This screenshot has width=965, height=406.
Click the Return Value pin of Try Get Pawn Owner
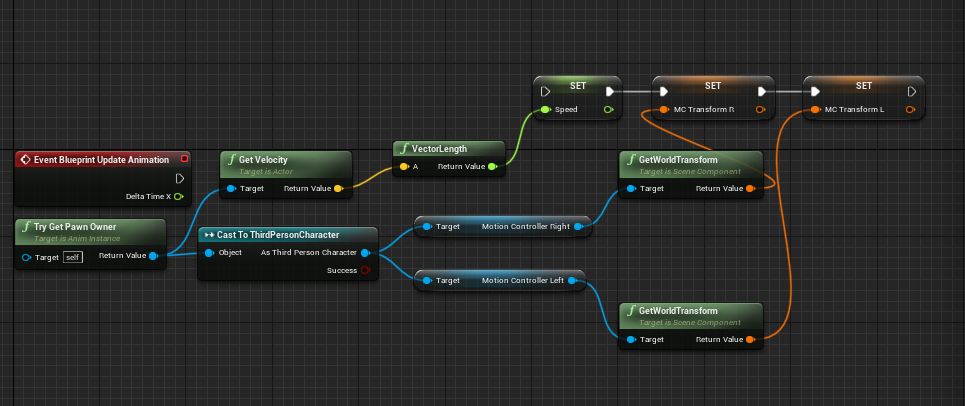coord(153,256)
